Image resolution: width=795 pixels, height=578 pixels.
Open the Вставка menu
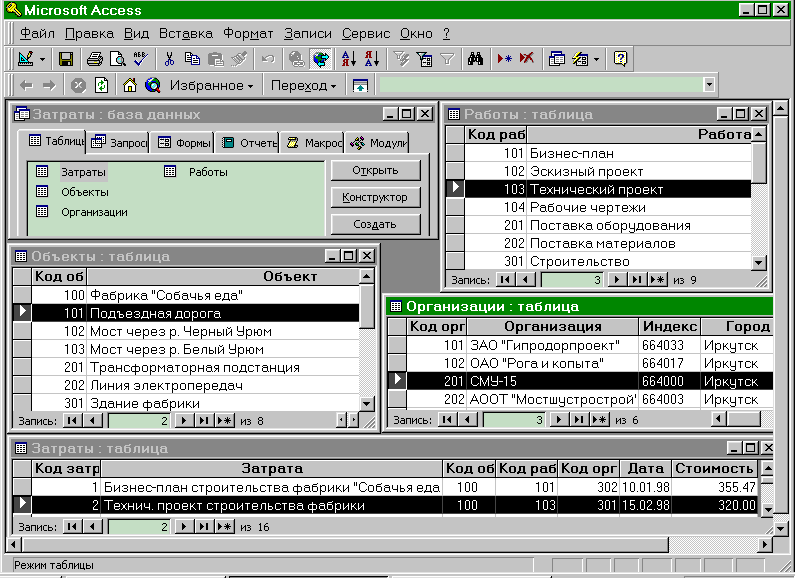[x=186, y=33]
